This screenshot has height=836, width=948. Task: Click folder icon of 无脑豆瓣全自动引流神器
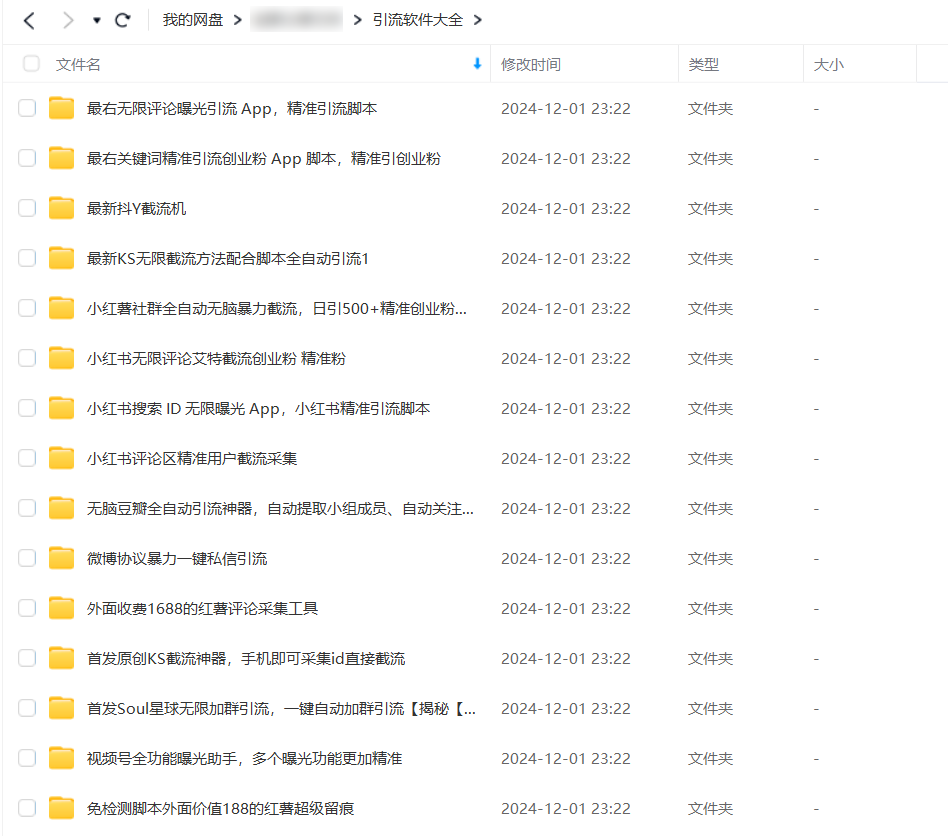pos(61,508)
